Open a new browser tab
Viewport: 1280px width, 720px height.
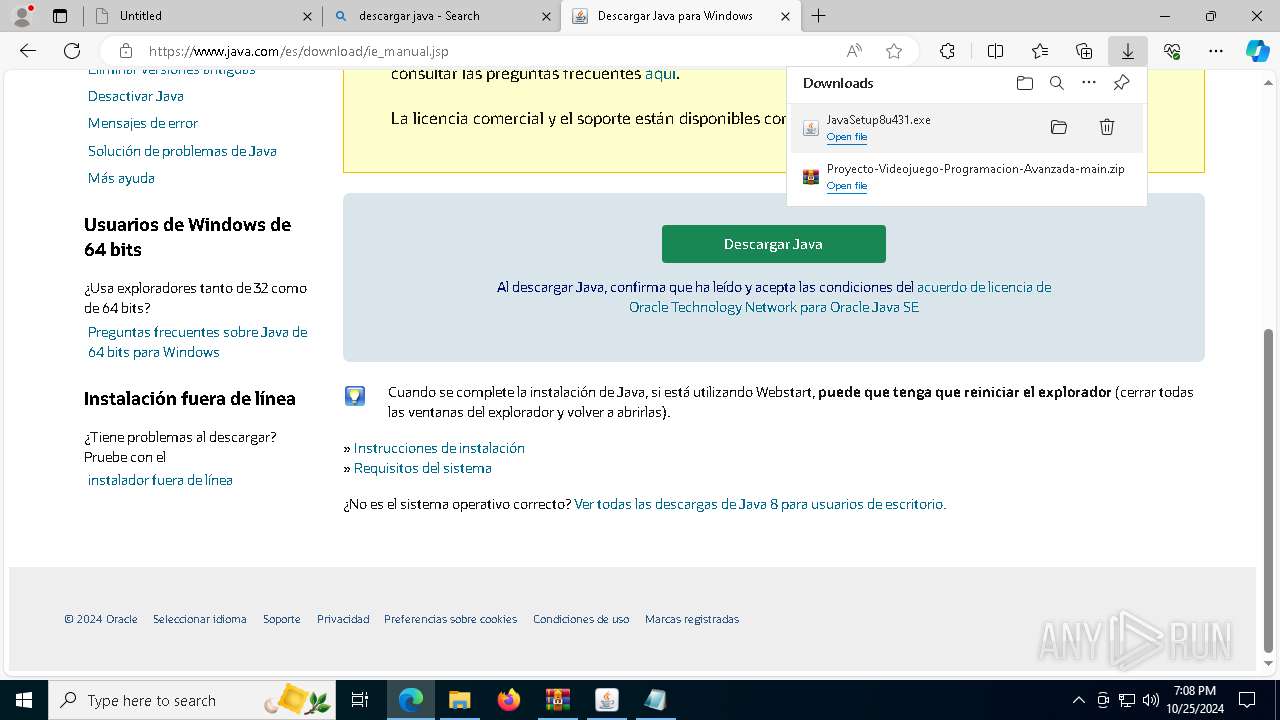pyautogui.click(x=819, y=16)
